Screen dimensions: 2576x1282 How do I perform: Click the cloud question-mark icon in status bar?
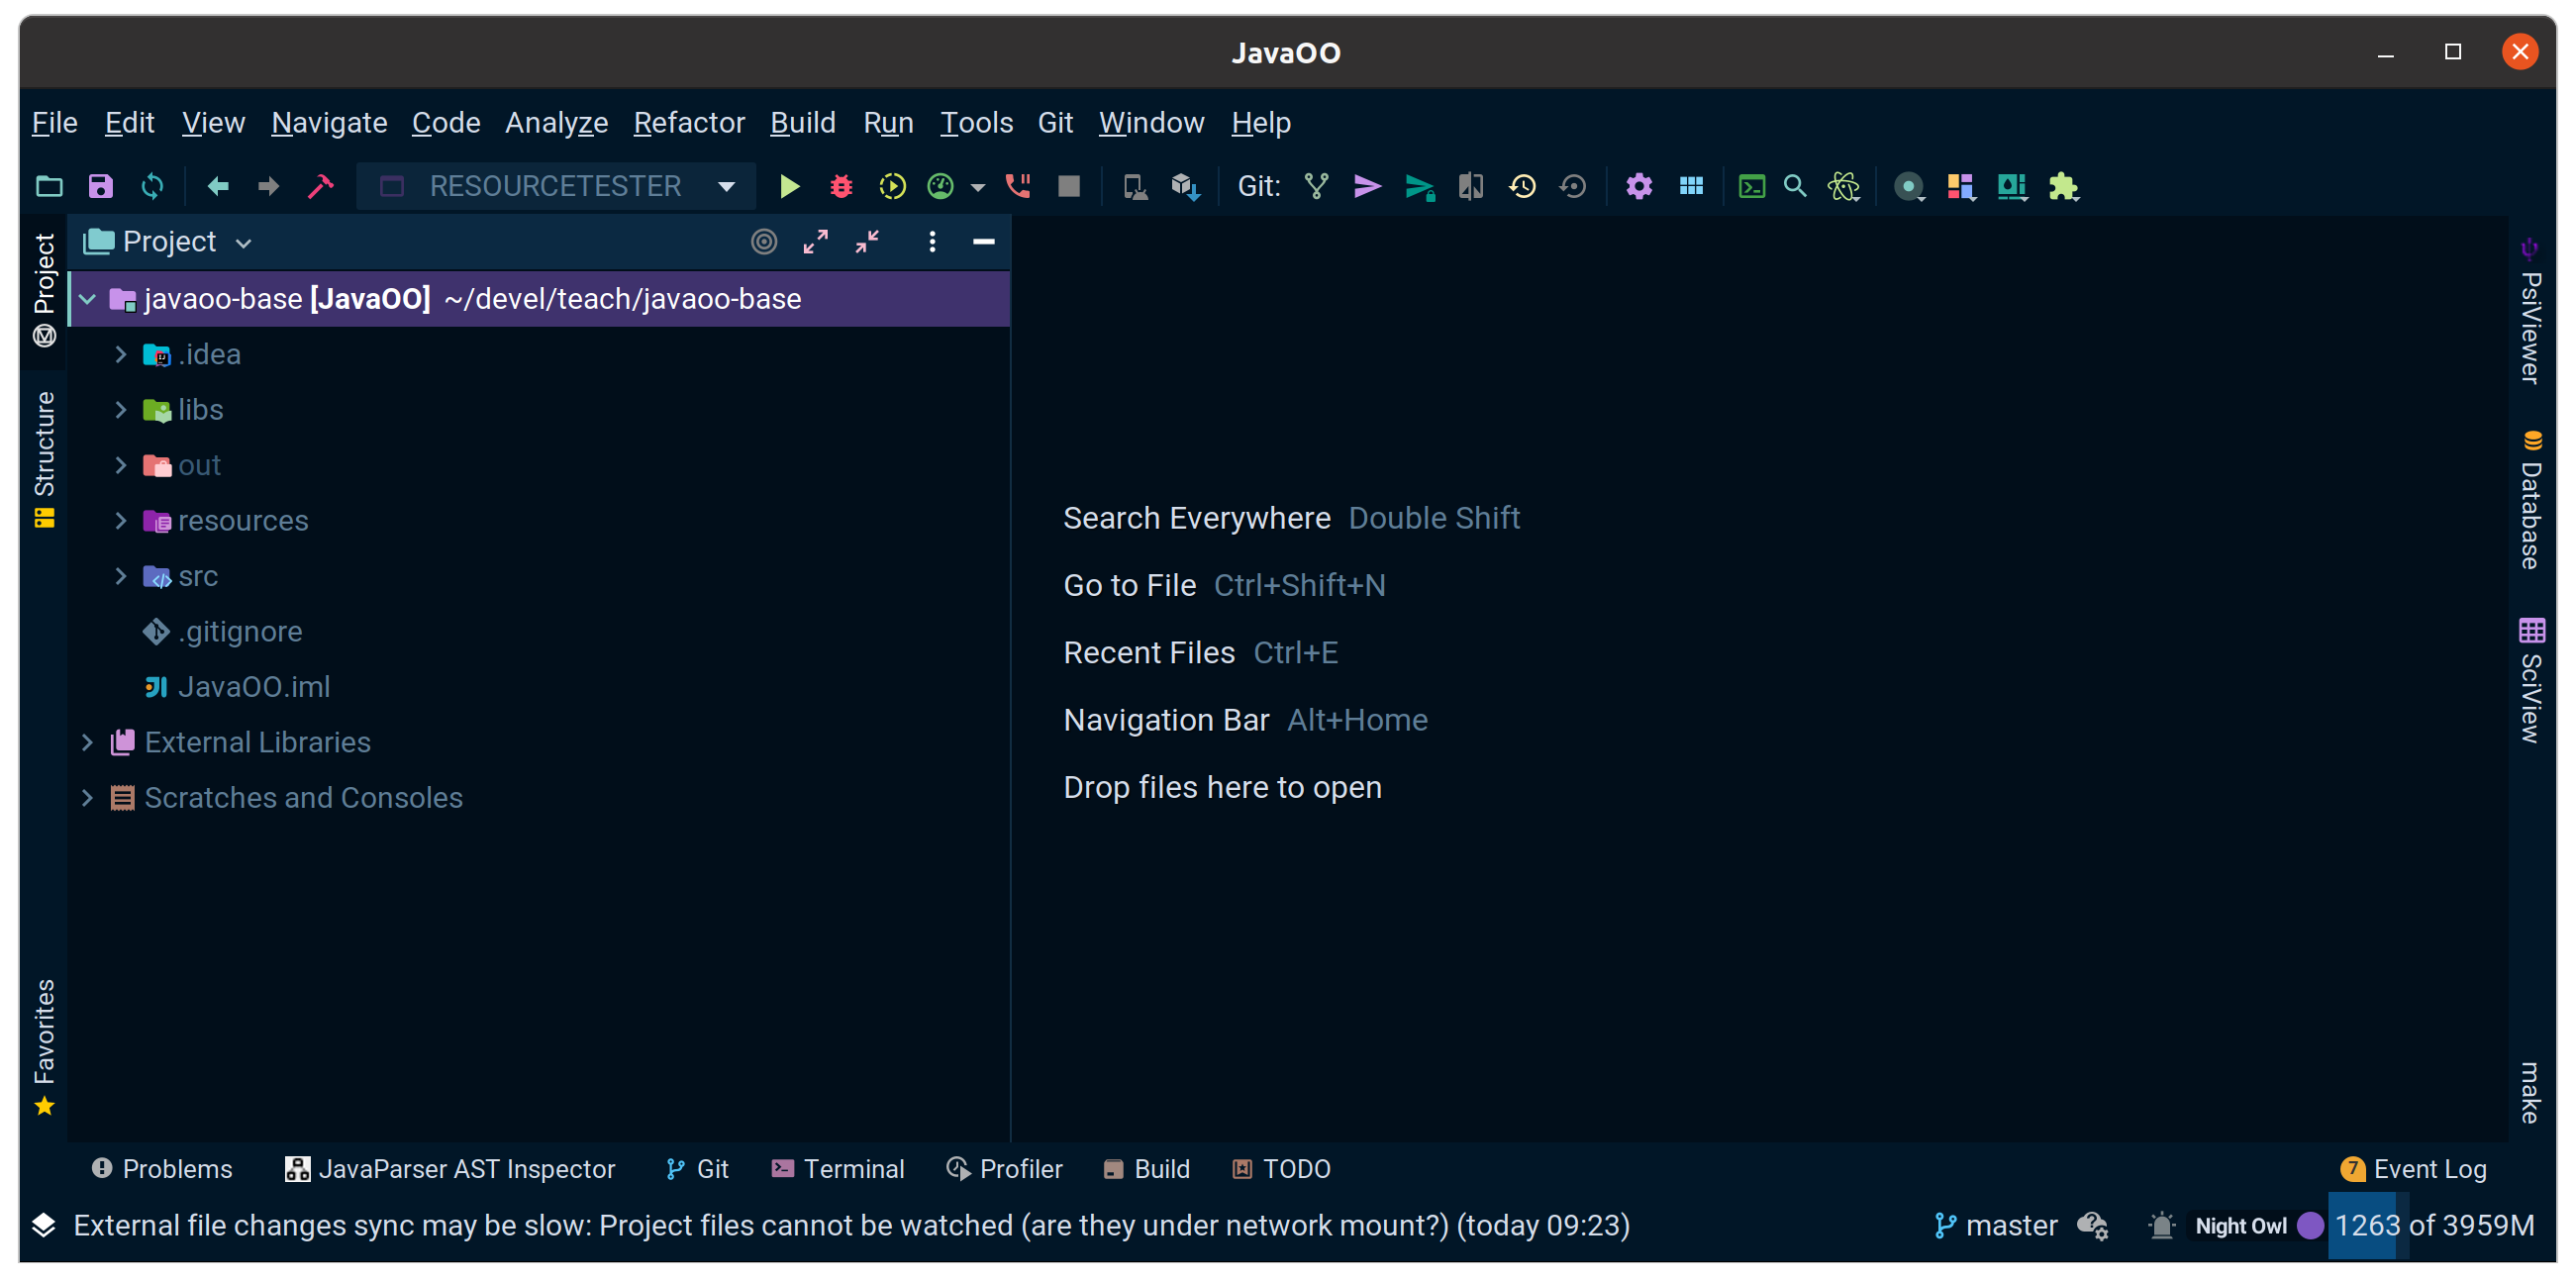(2093, 1226)
